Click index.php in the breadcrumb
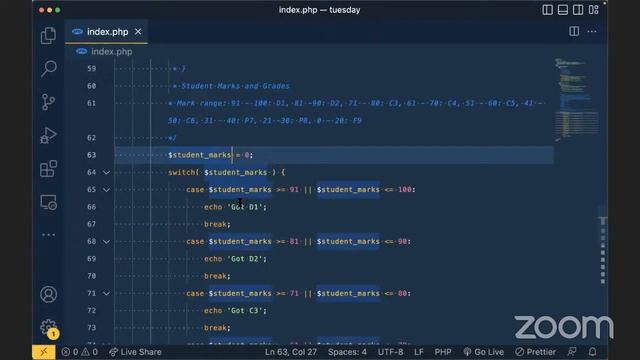 [x=111, y=51]
